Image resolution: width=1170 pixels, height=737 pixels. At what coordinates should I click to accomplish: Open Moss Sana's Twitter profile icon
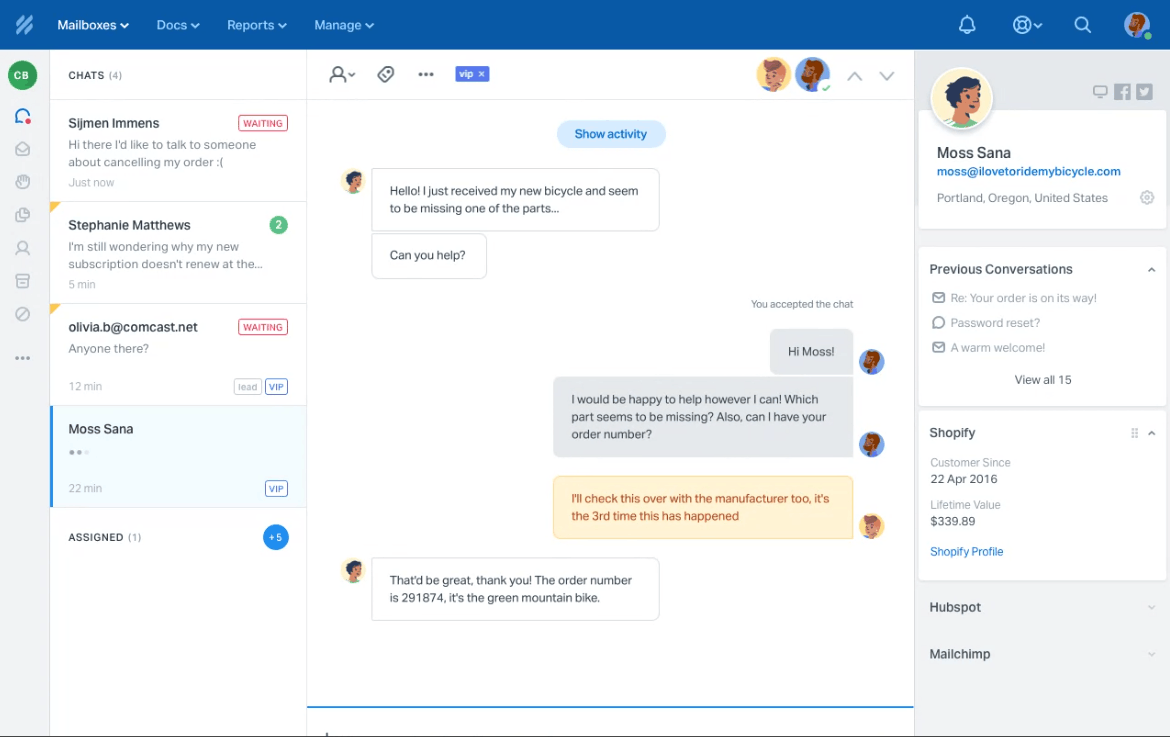[1145, 92]
